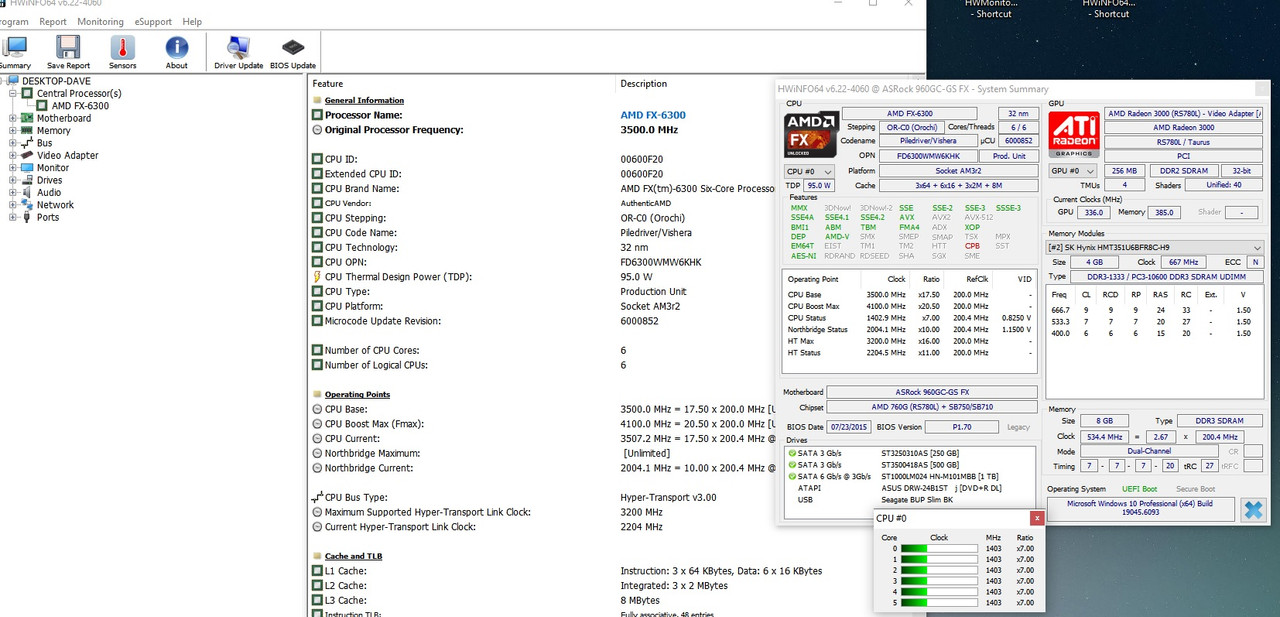Collapse the Central Processor(s) node
Image resolution: width=1280 pixels, height=617 pixels.
[x=13, y=93]
